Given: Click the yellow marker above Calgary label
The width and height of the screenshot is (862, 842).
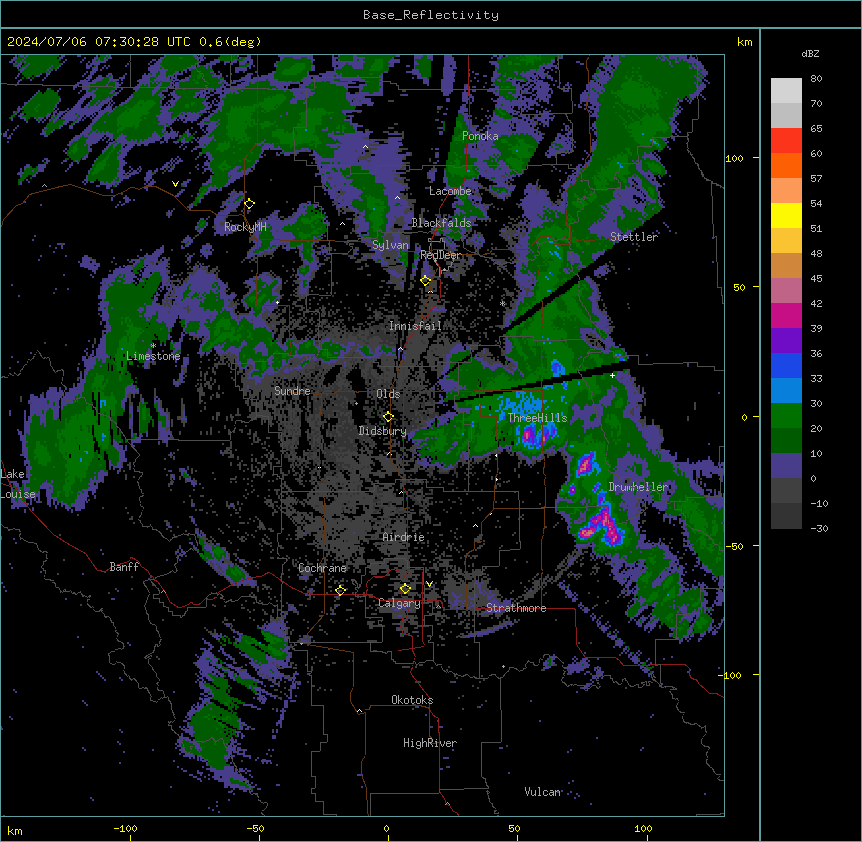Looking at the screenshot, I should [405, 589].
